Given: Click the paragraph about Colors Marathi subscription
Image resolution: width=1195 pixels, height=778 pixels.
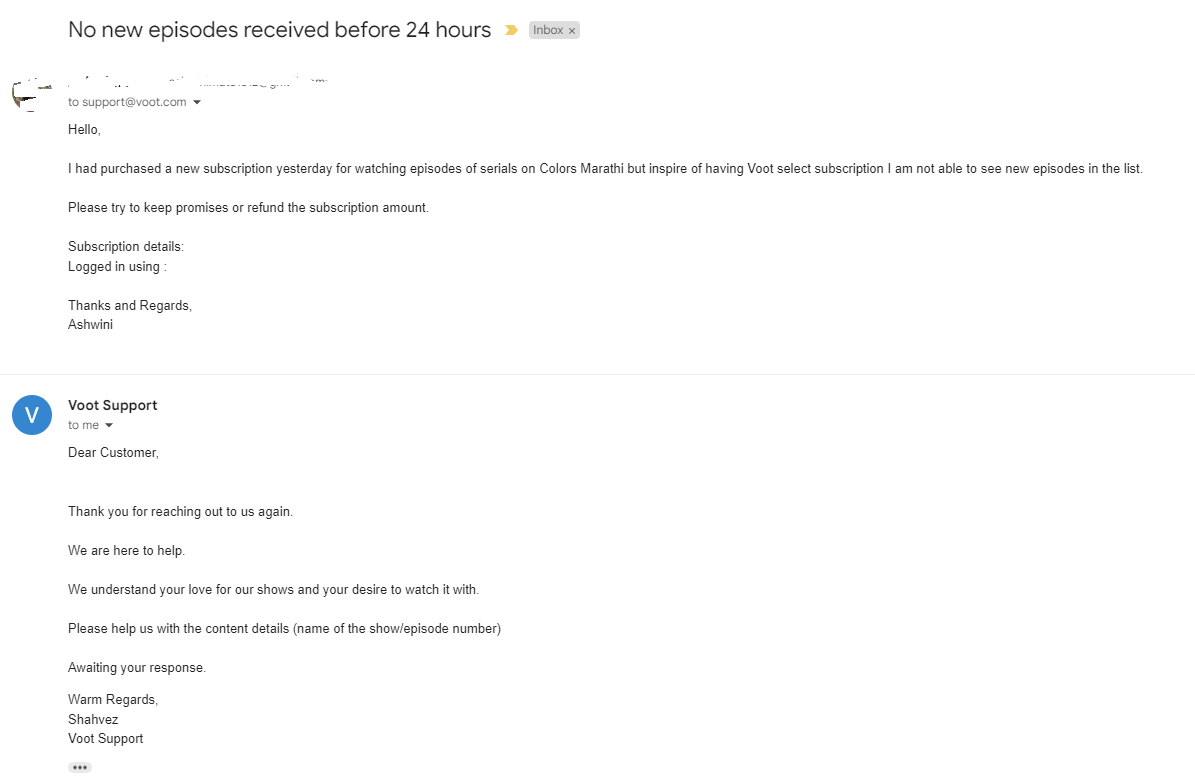Looking at the screenshot, I should pyautogui.click(x=604, y=168).
